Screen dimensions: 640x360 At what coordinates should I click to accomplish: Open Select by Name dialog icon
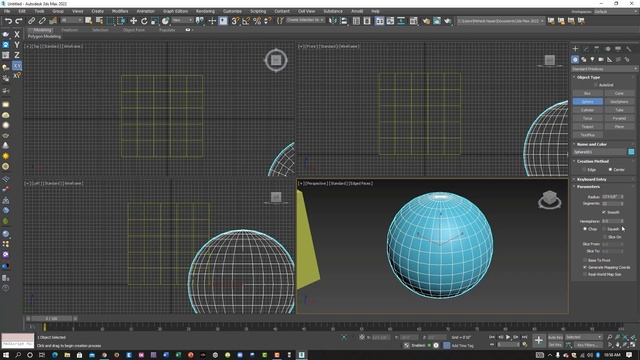pyautogui.click(x=99, y=20)
